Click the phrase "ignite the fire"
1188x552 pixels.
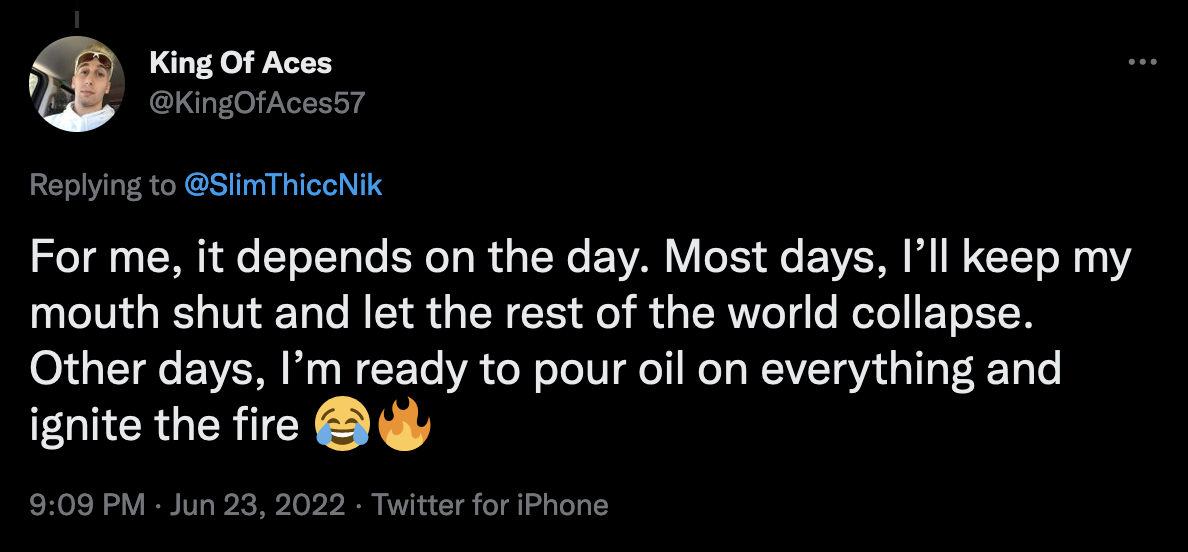pyautogui.click(x=165, y=426)
